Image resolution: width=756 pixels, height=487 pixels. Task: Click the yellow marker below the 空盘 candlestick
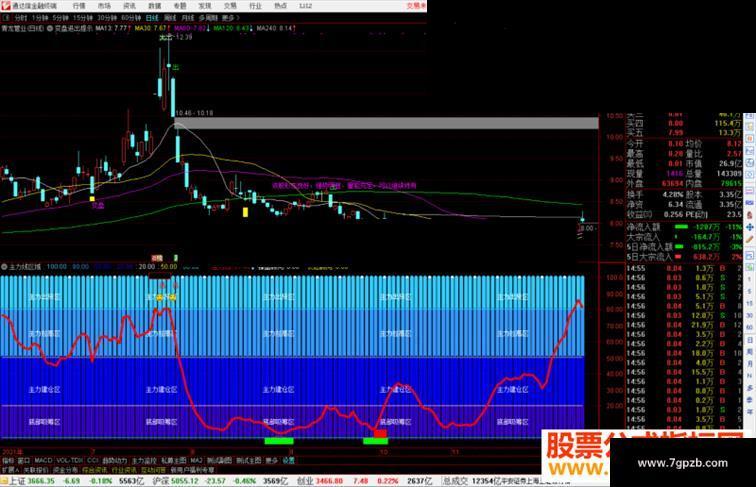point(92,198)
